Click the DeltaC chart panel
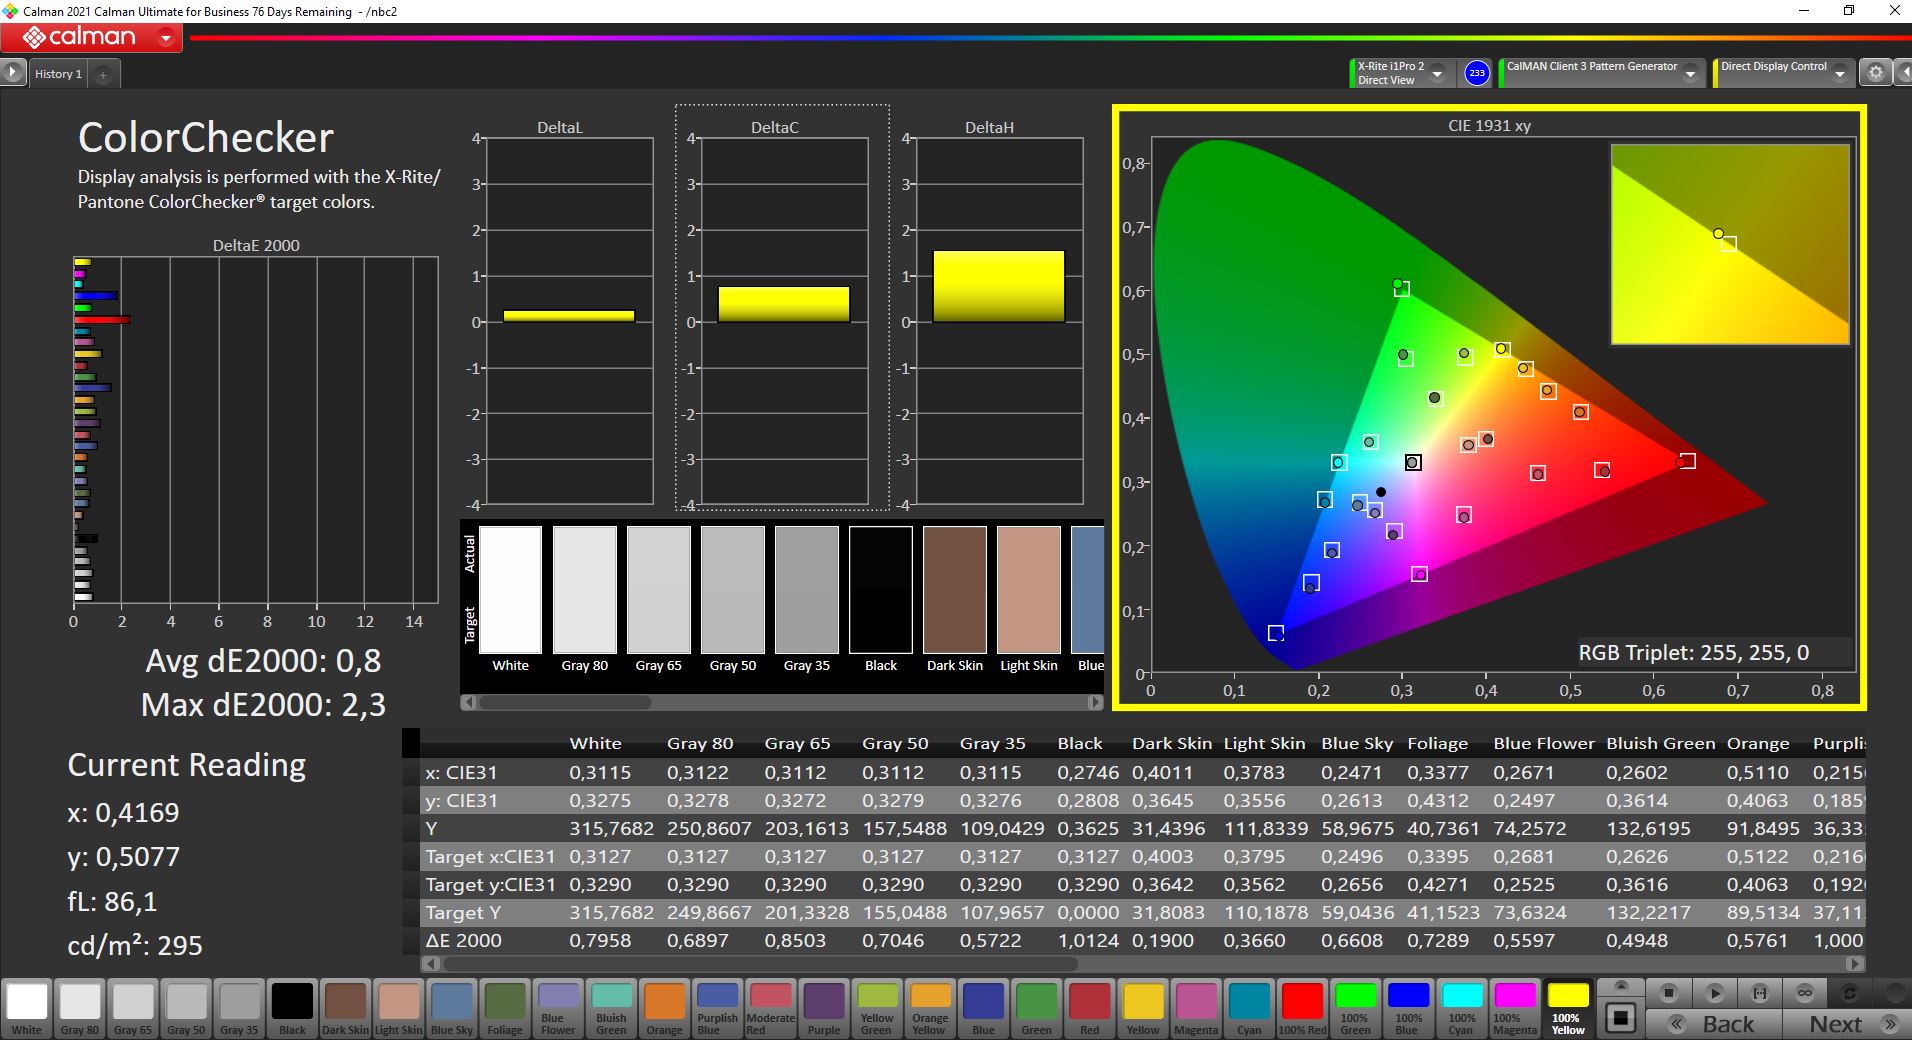Image resolution: width=1912 pixels, height=1040 pixels. click(782, 308)
